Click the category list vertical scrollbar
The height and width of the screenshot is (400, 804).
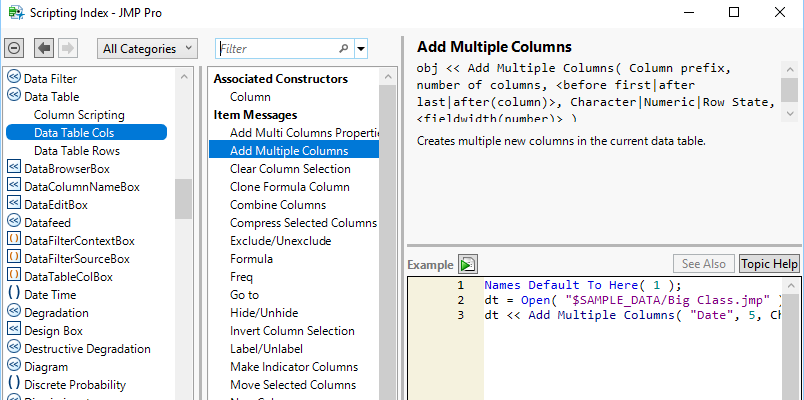(184, 200)
